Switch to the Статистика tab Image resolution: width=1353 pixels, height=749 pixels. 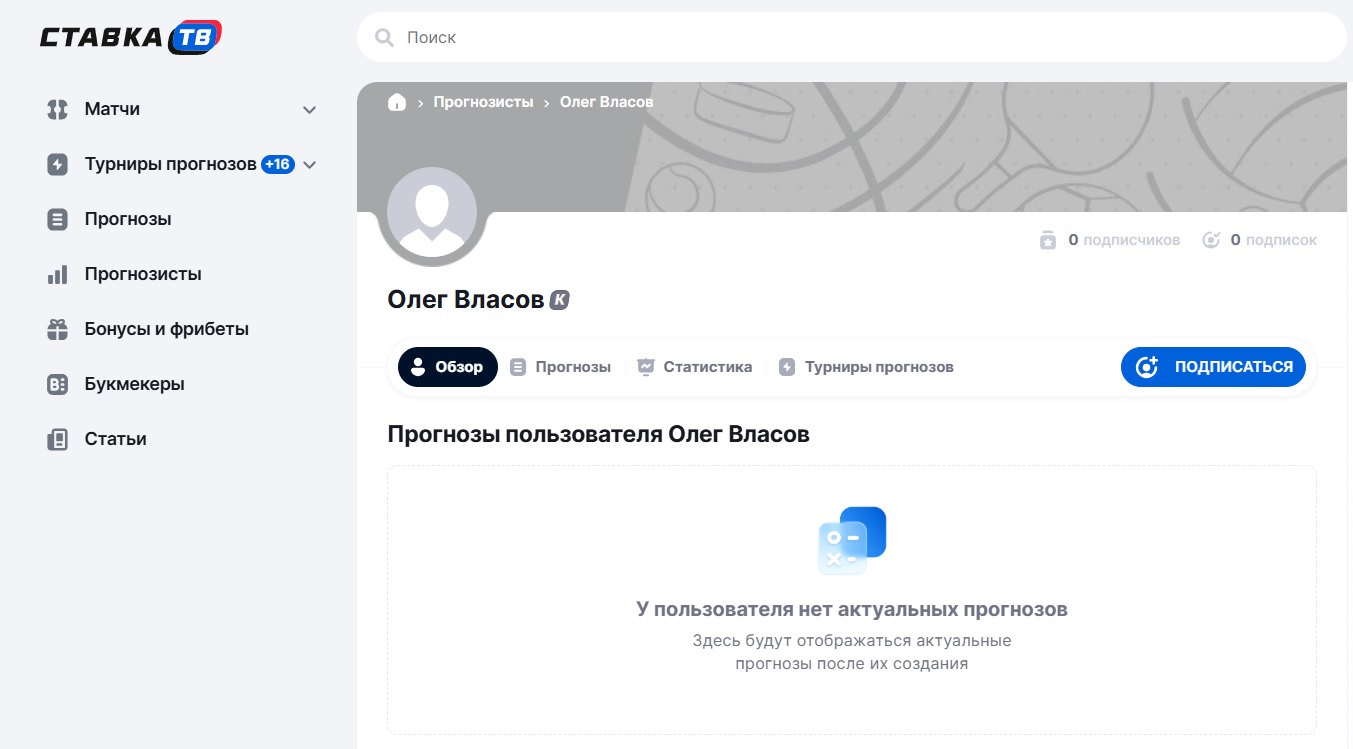pos(695,366)
